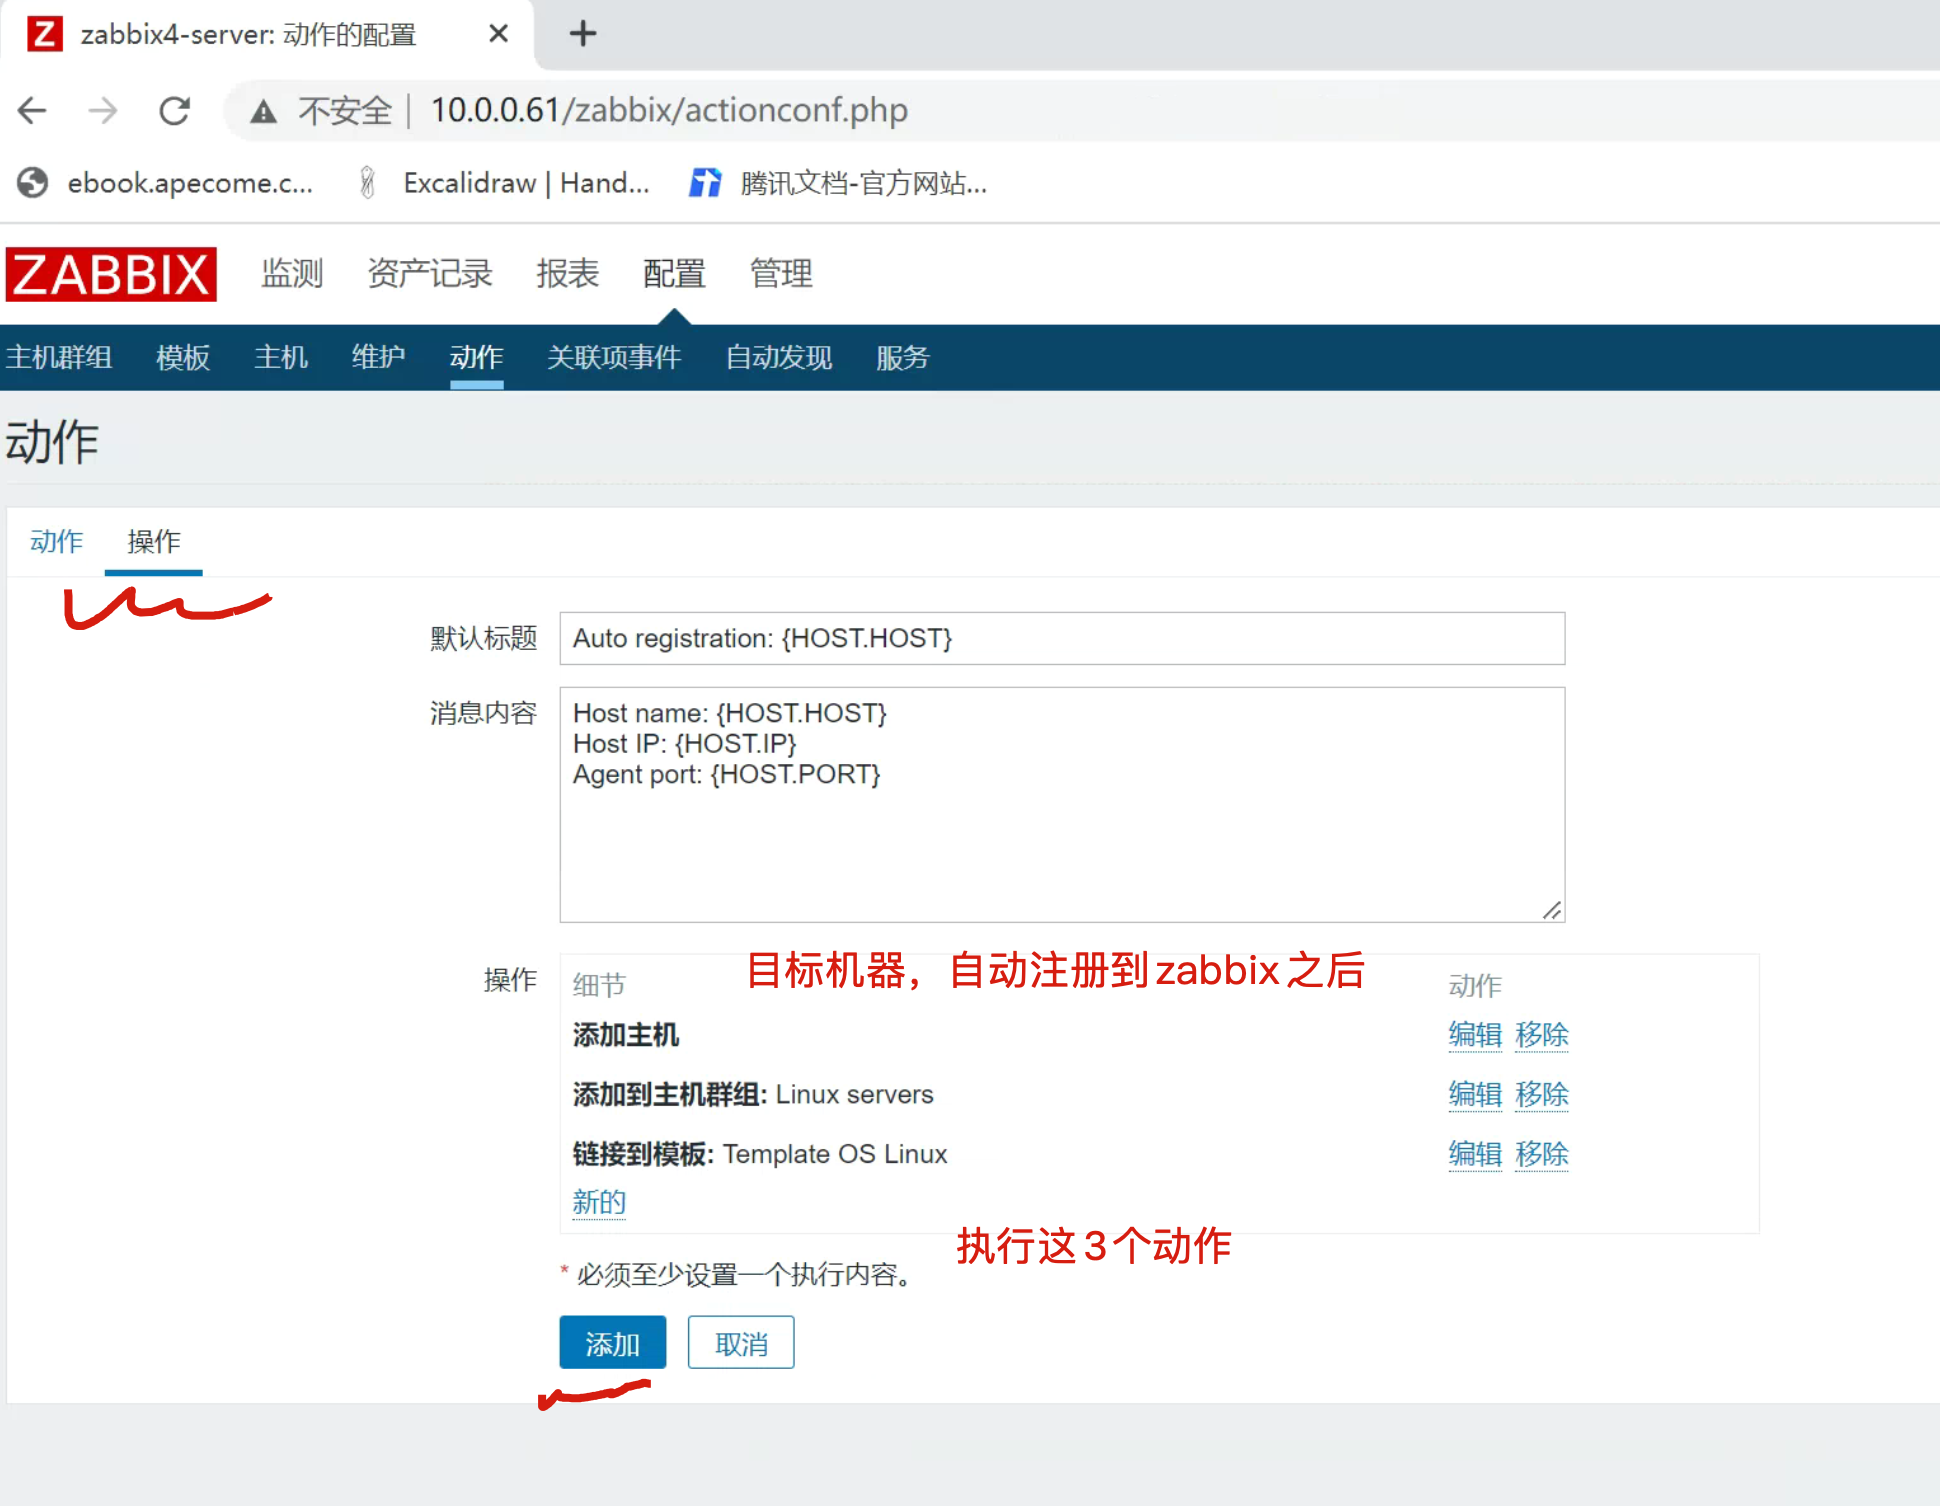
Task: Switch to the 动作 form tab
Action: tap(56, 541)
